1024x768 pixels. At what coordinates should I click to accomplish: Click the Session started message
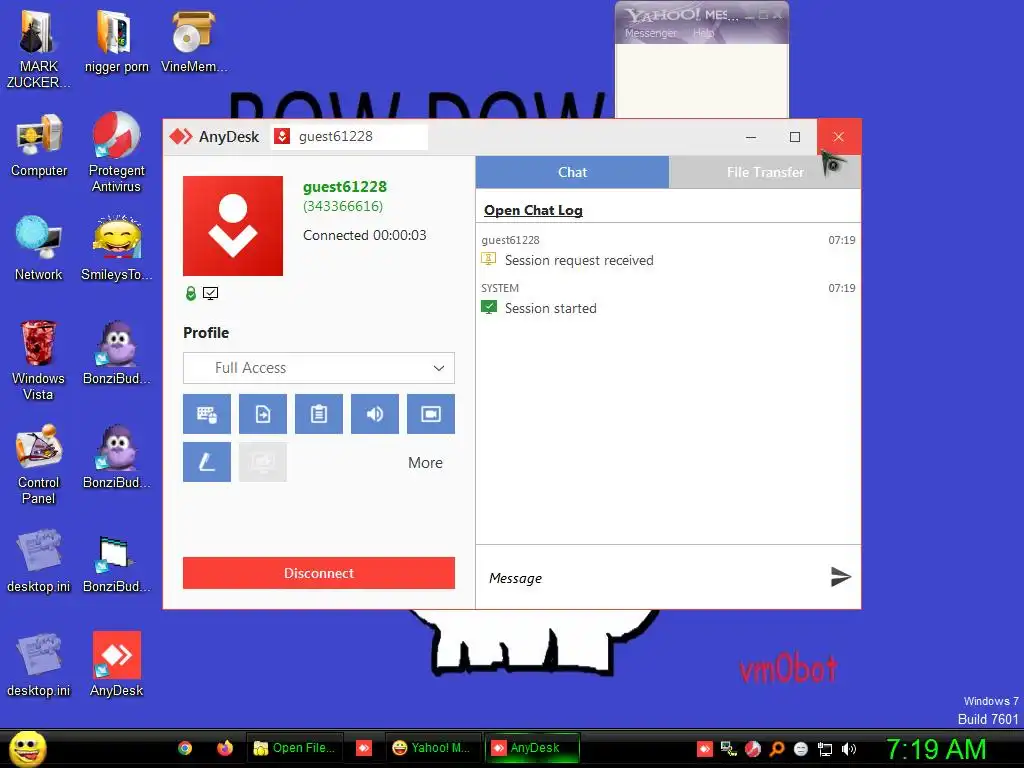pos(551,308)
